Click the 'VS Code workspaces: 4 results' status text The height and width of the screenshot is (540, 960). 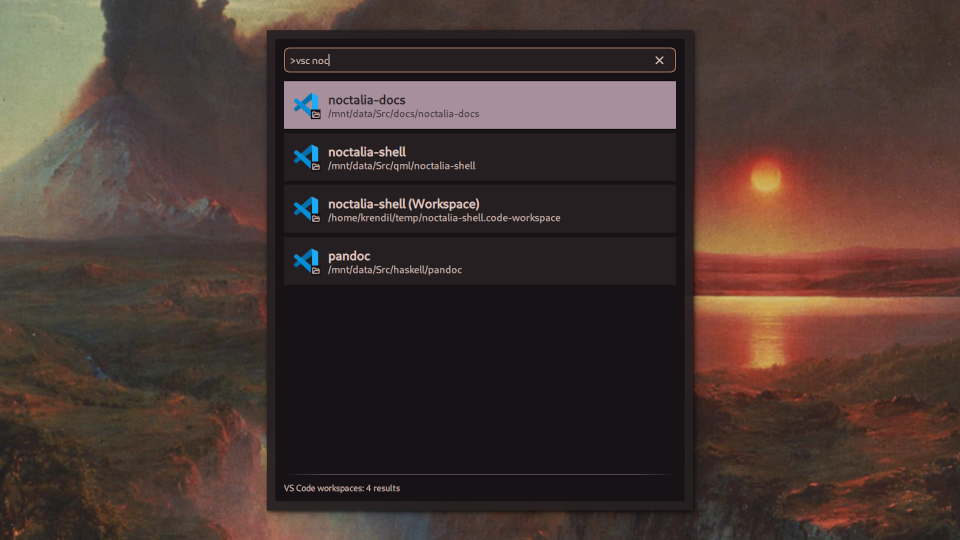point(342,488)
